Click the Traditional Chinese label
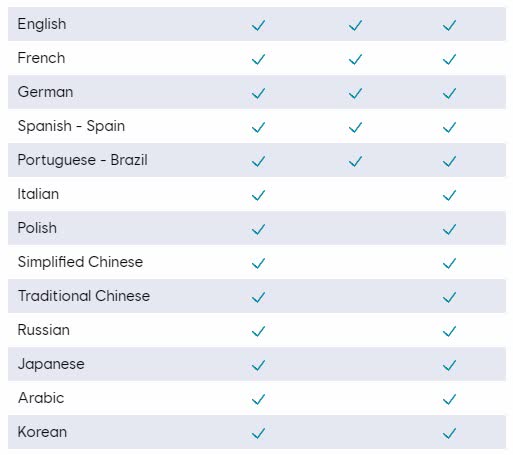The height and width of the screenshot is (455, 513). click(84, 296)
